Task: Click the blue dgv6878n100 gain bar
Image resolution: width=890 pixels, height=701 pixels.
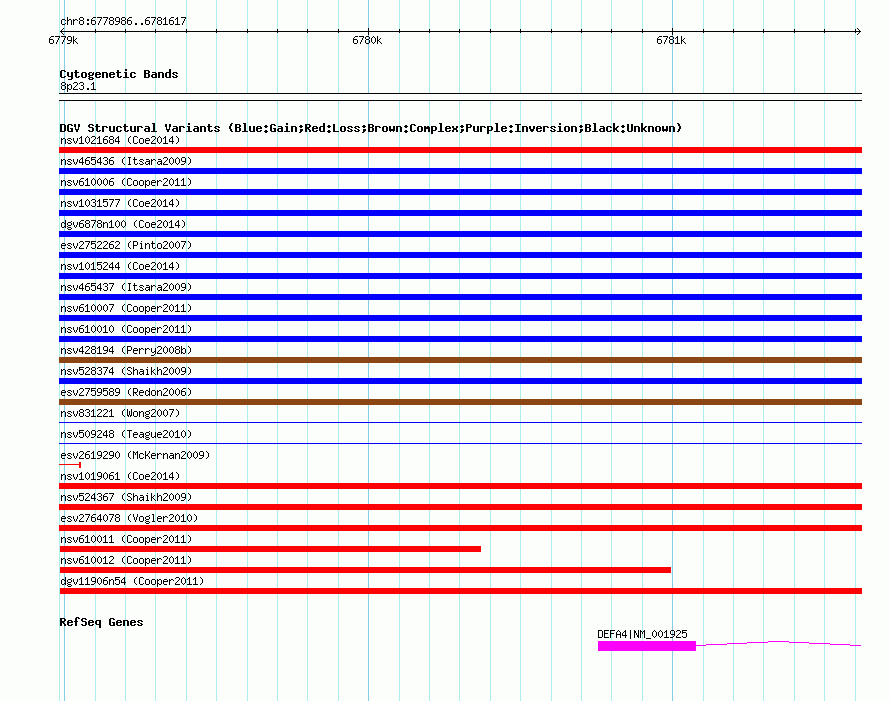Action: [460, 234]
